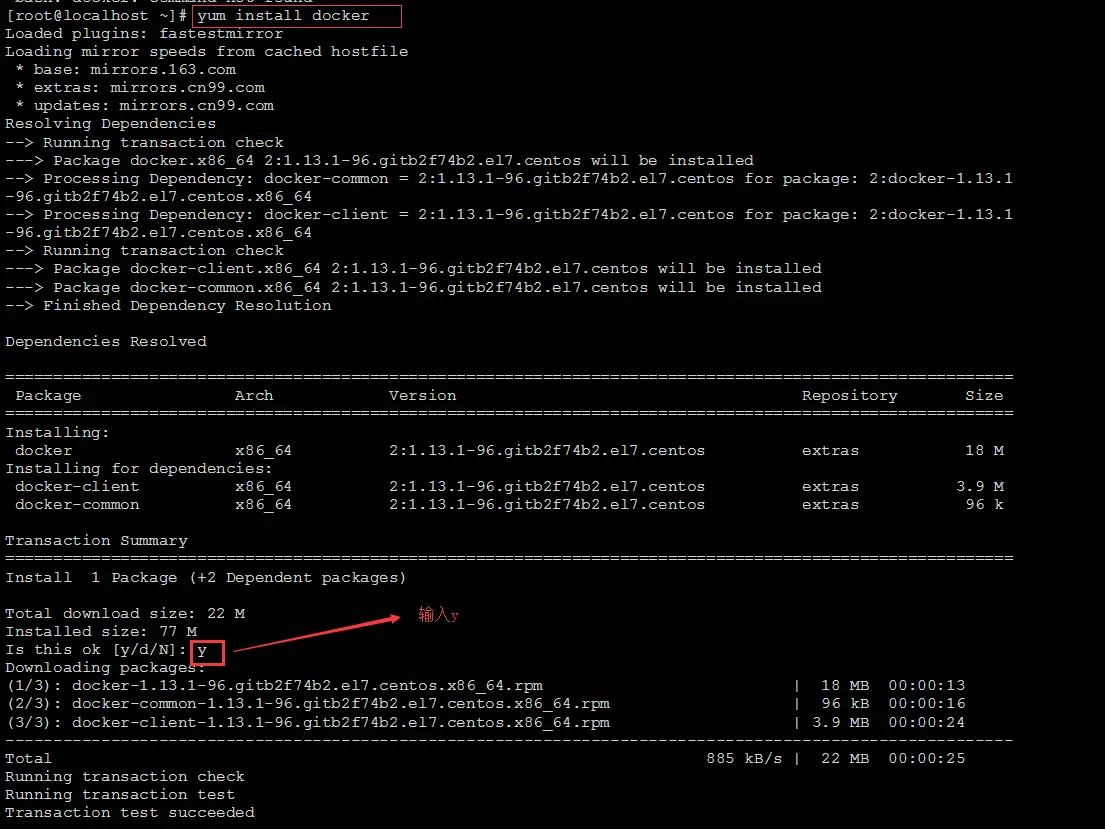The width and height of the screenshot is (1105, 829).
Task: Select the 'base: mirrors.163.com' line
Action: [x=125, y=70]
